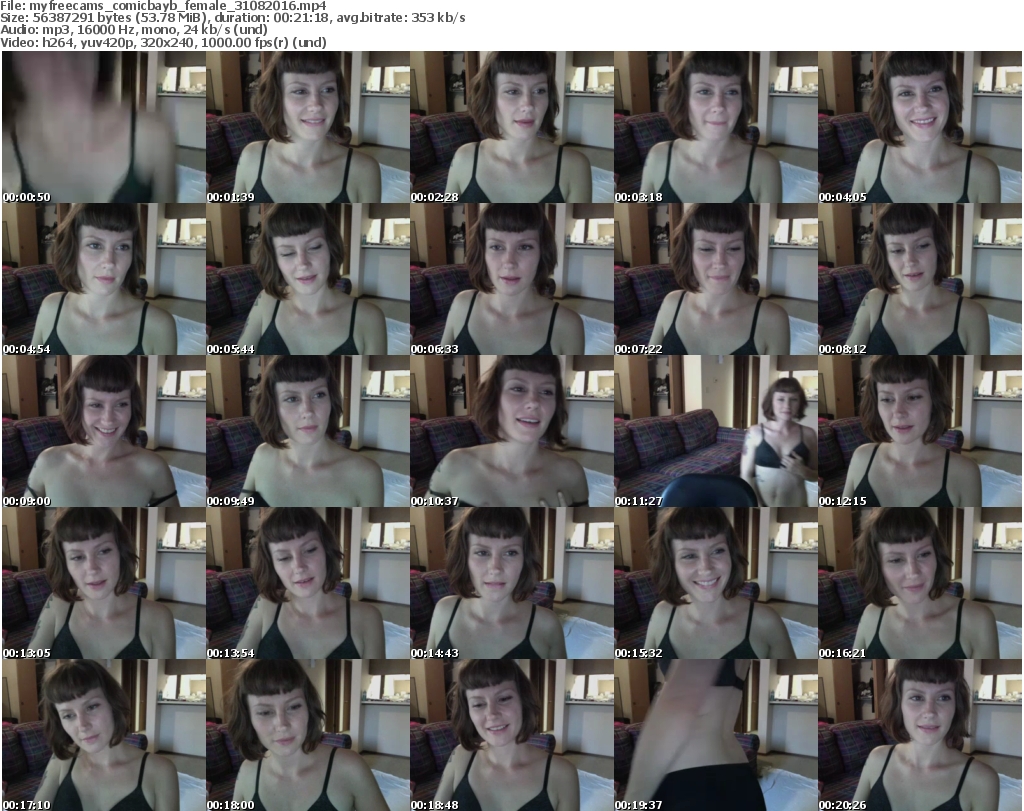The height and width of the screenshot is (811, 1024).
Task: Select the frame marked 00:18:48
Action: click(512, 735)
